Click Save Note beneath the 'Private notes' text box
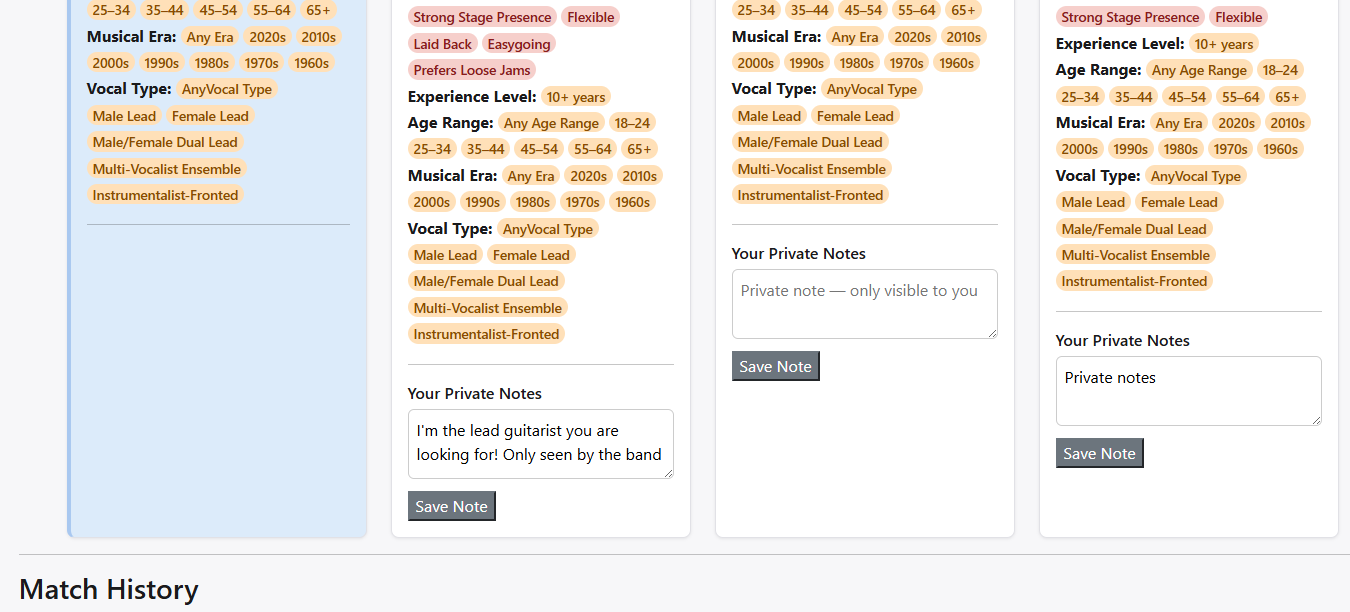This screenshot has height=612, width=1350. pyautogui.click(x=1099, y=453)
